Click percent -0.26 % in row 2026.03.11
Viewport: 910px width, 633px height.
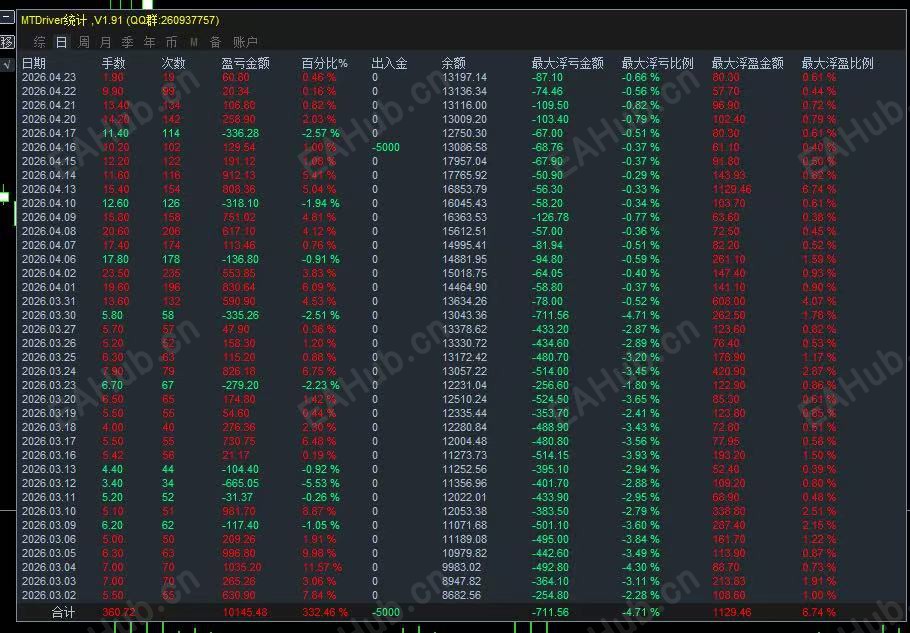click(x=320, y=497)
